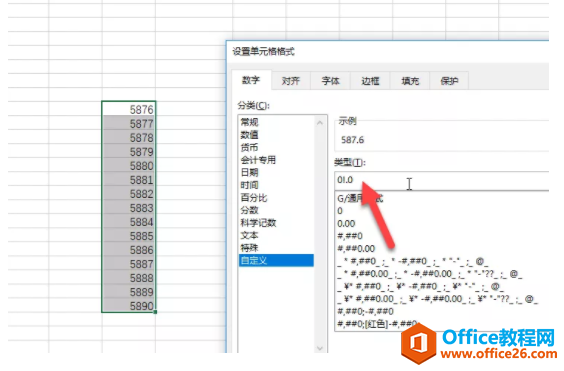
Task: Pick the #,##0.00 format code
Action: coord(356,249)
